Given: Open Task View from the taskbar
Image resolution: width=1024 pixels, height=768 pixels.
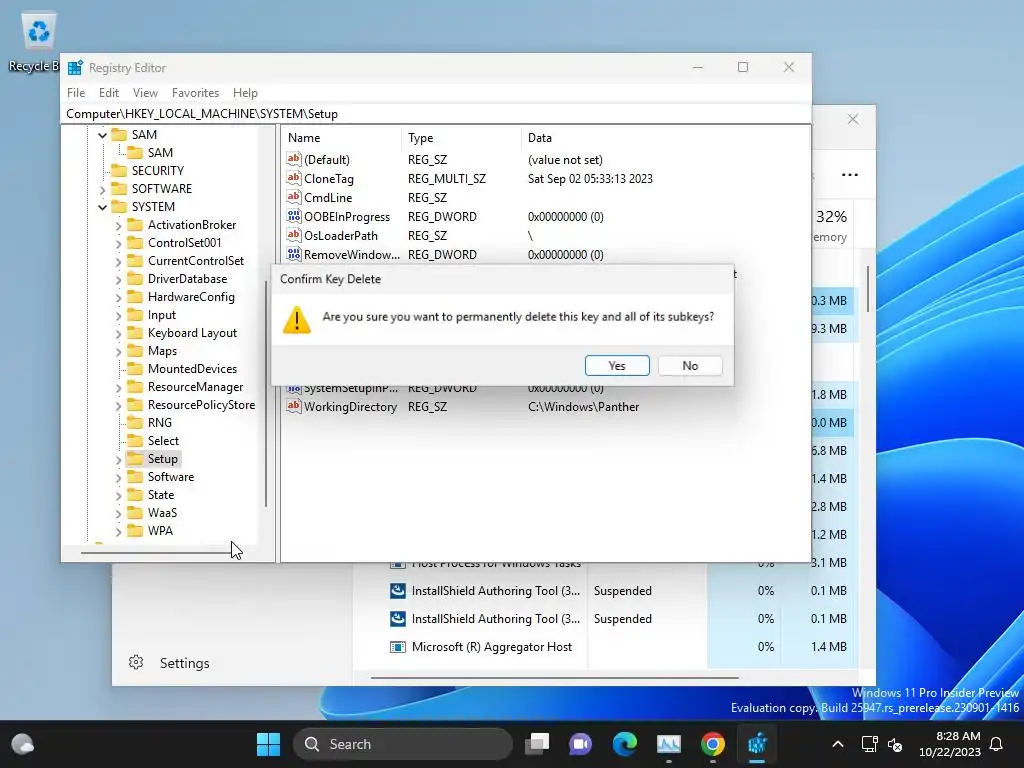Looking at the screenshot, I should point(537,744).
